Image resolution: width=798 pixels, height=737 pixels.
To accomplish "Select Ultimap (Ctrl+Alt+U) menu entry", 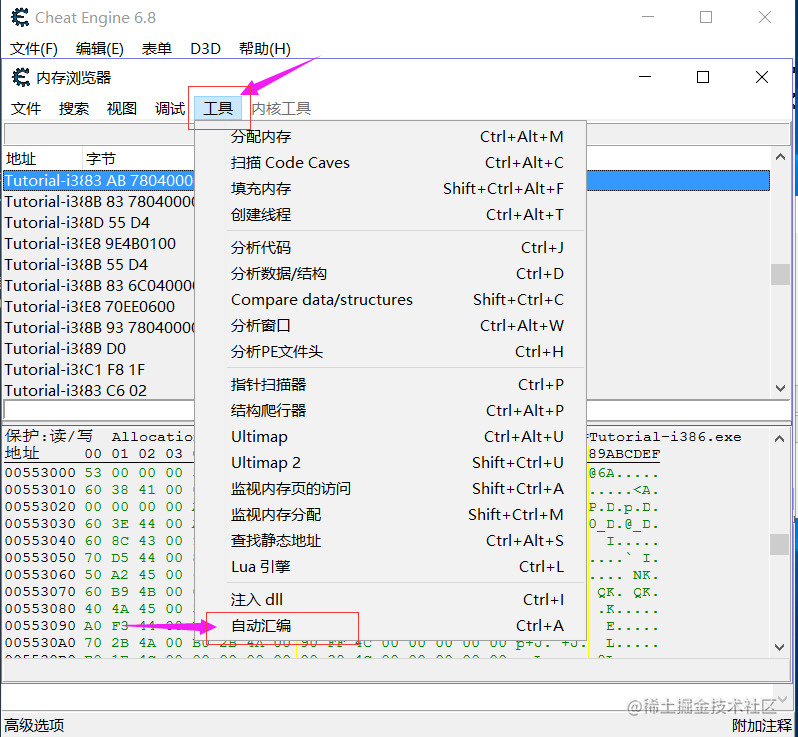I will (x=390, y=436).
